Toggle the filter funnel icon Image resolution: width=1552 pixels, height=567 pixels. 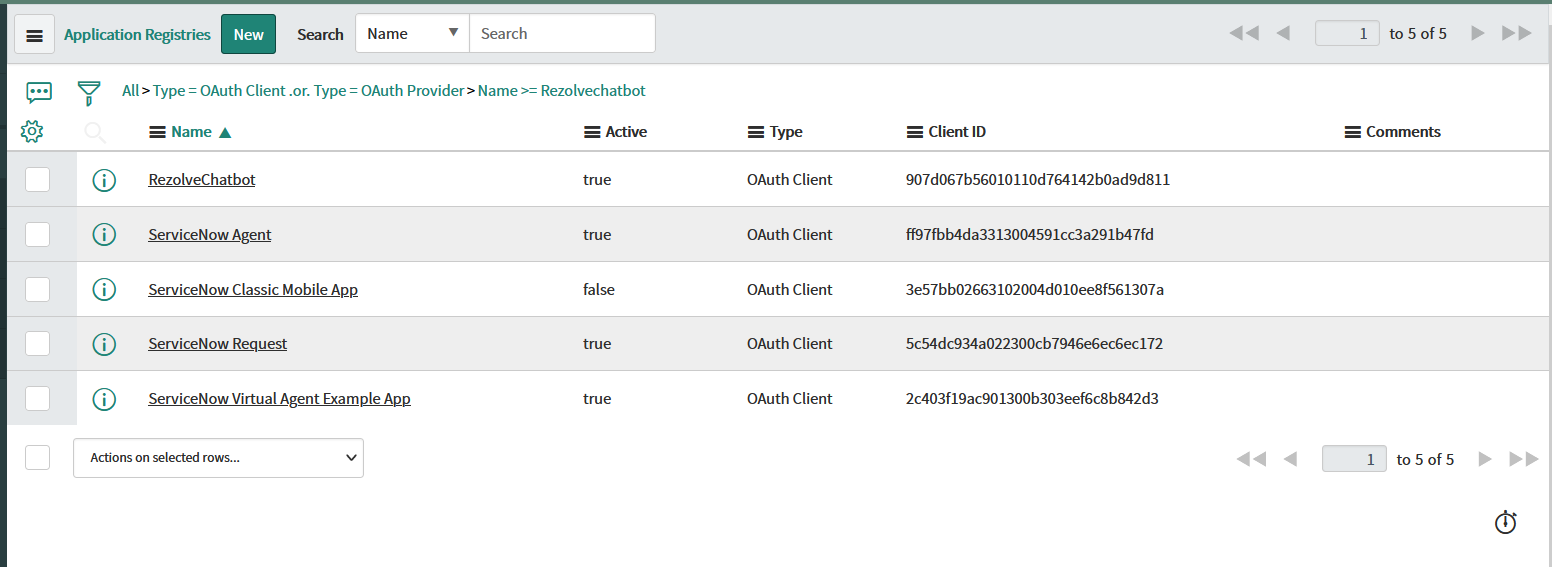(89, 94)
